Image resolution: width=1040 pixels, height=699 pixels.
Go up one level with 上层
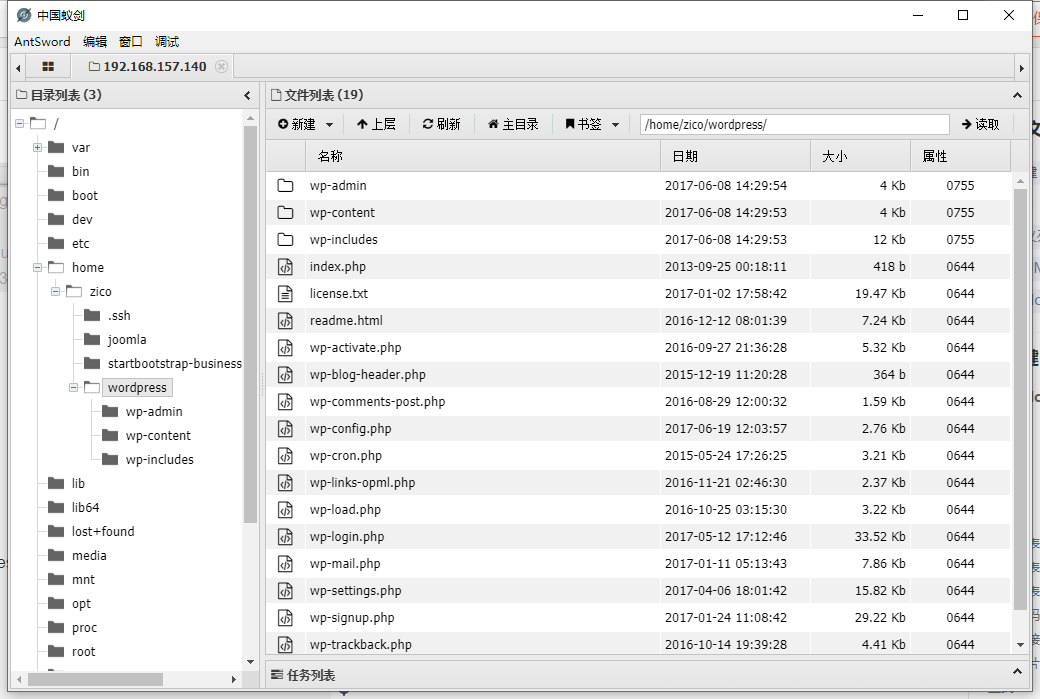(376, 124)
